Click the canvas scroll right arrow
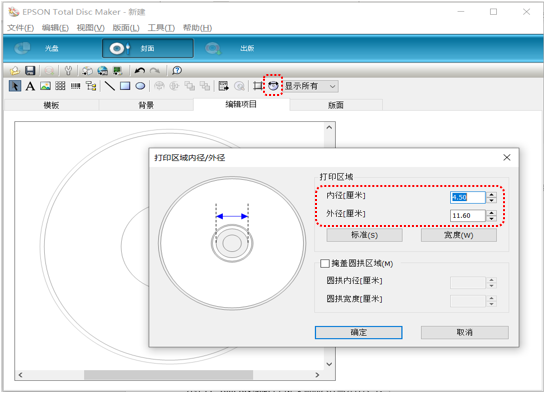This screenshot has height=393, width=545. tap(317, 375)
